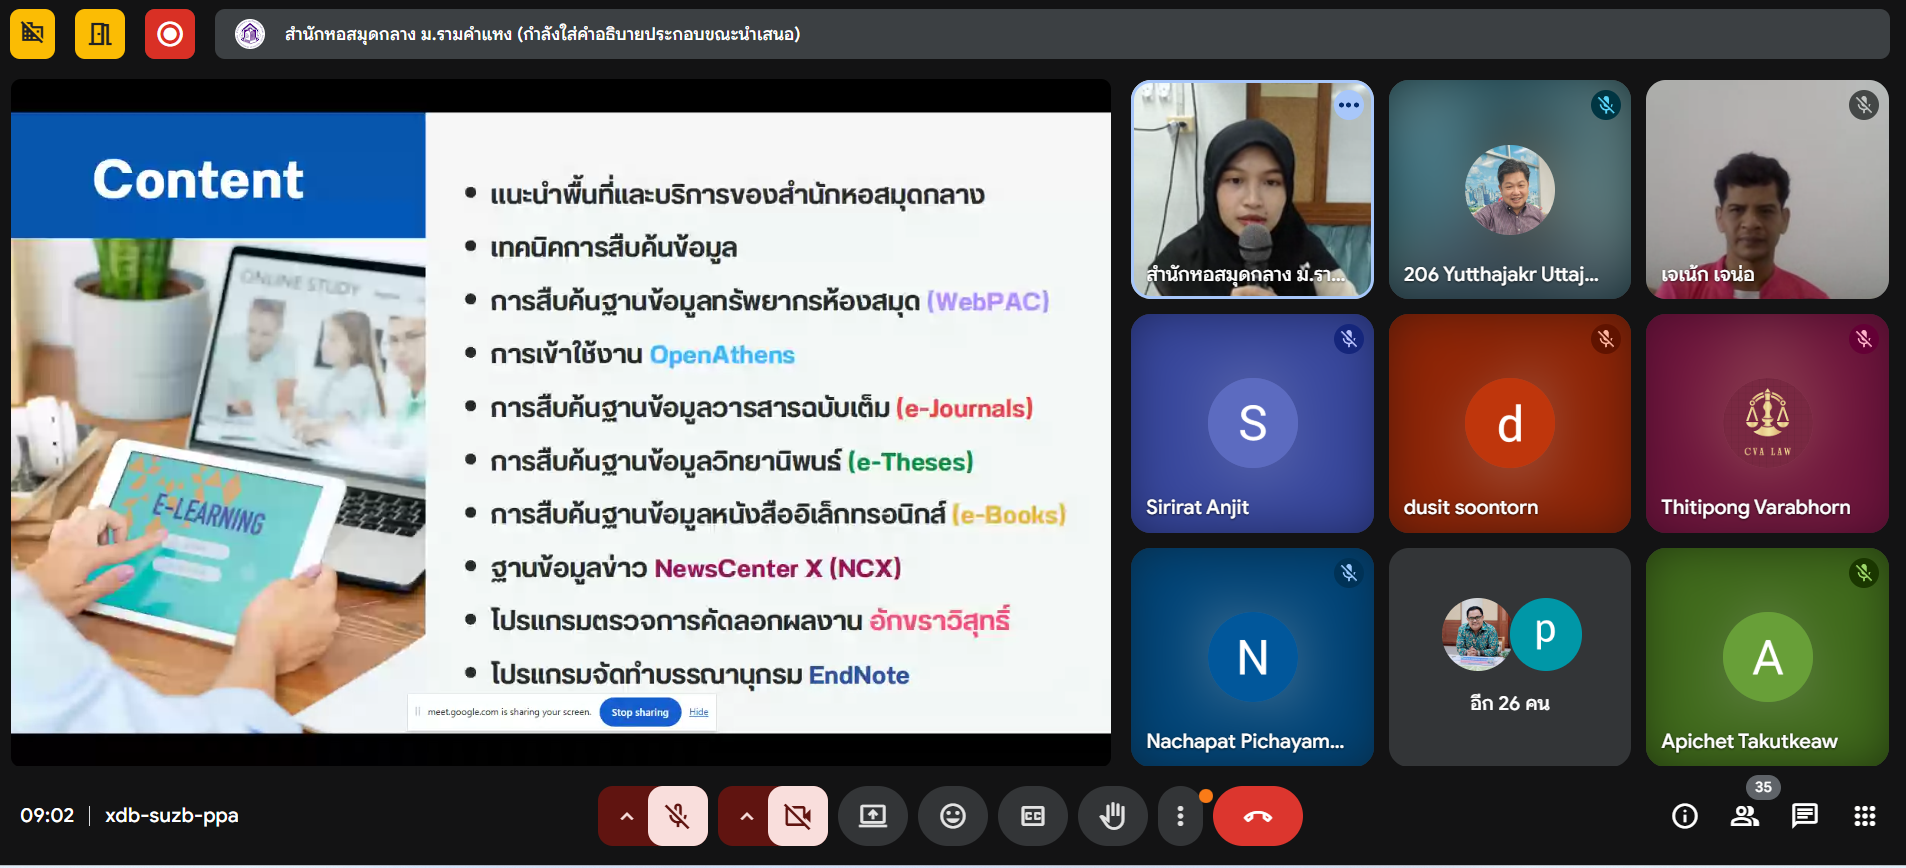Click the 'dusit soontorn' name label
The image size is (1906, 868).
(x=1471, y=507)
